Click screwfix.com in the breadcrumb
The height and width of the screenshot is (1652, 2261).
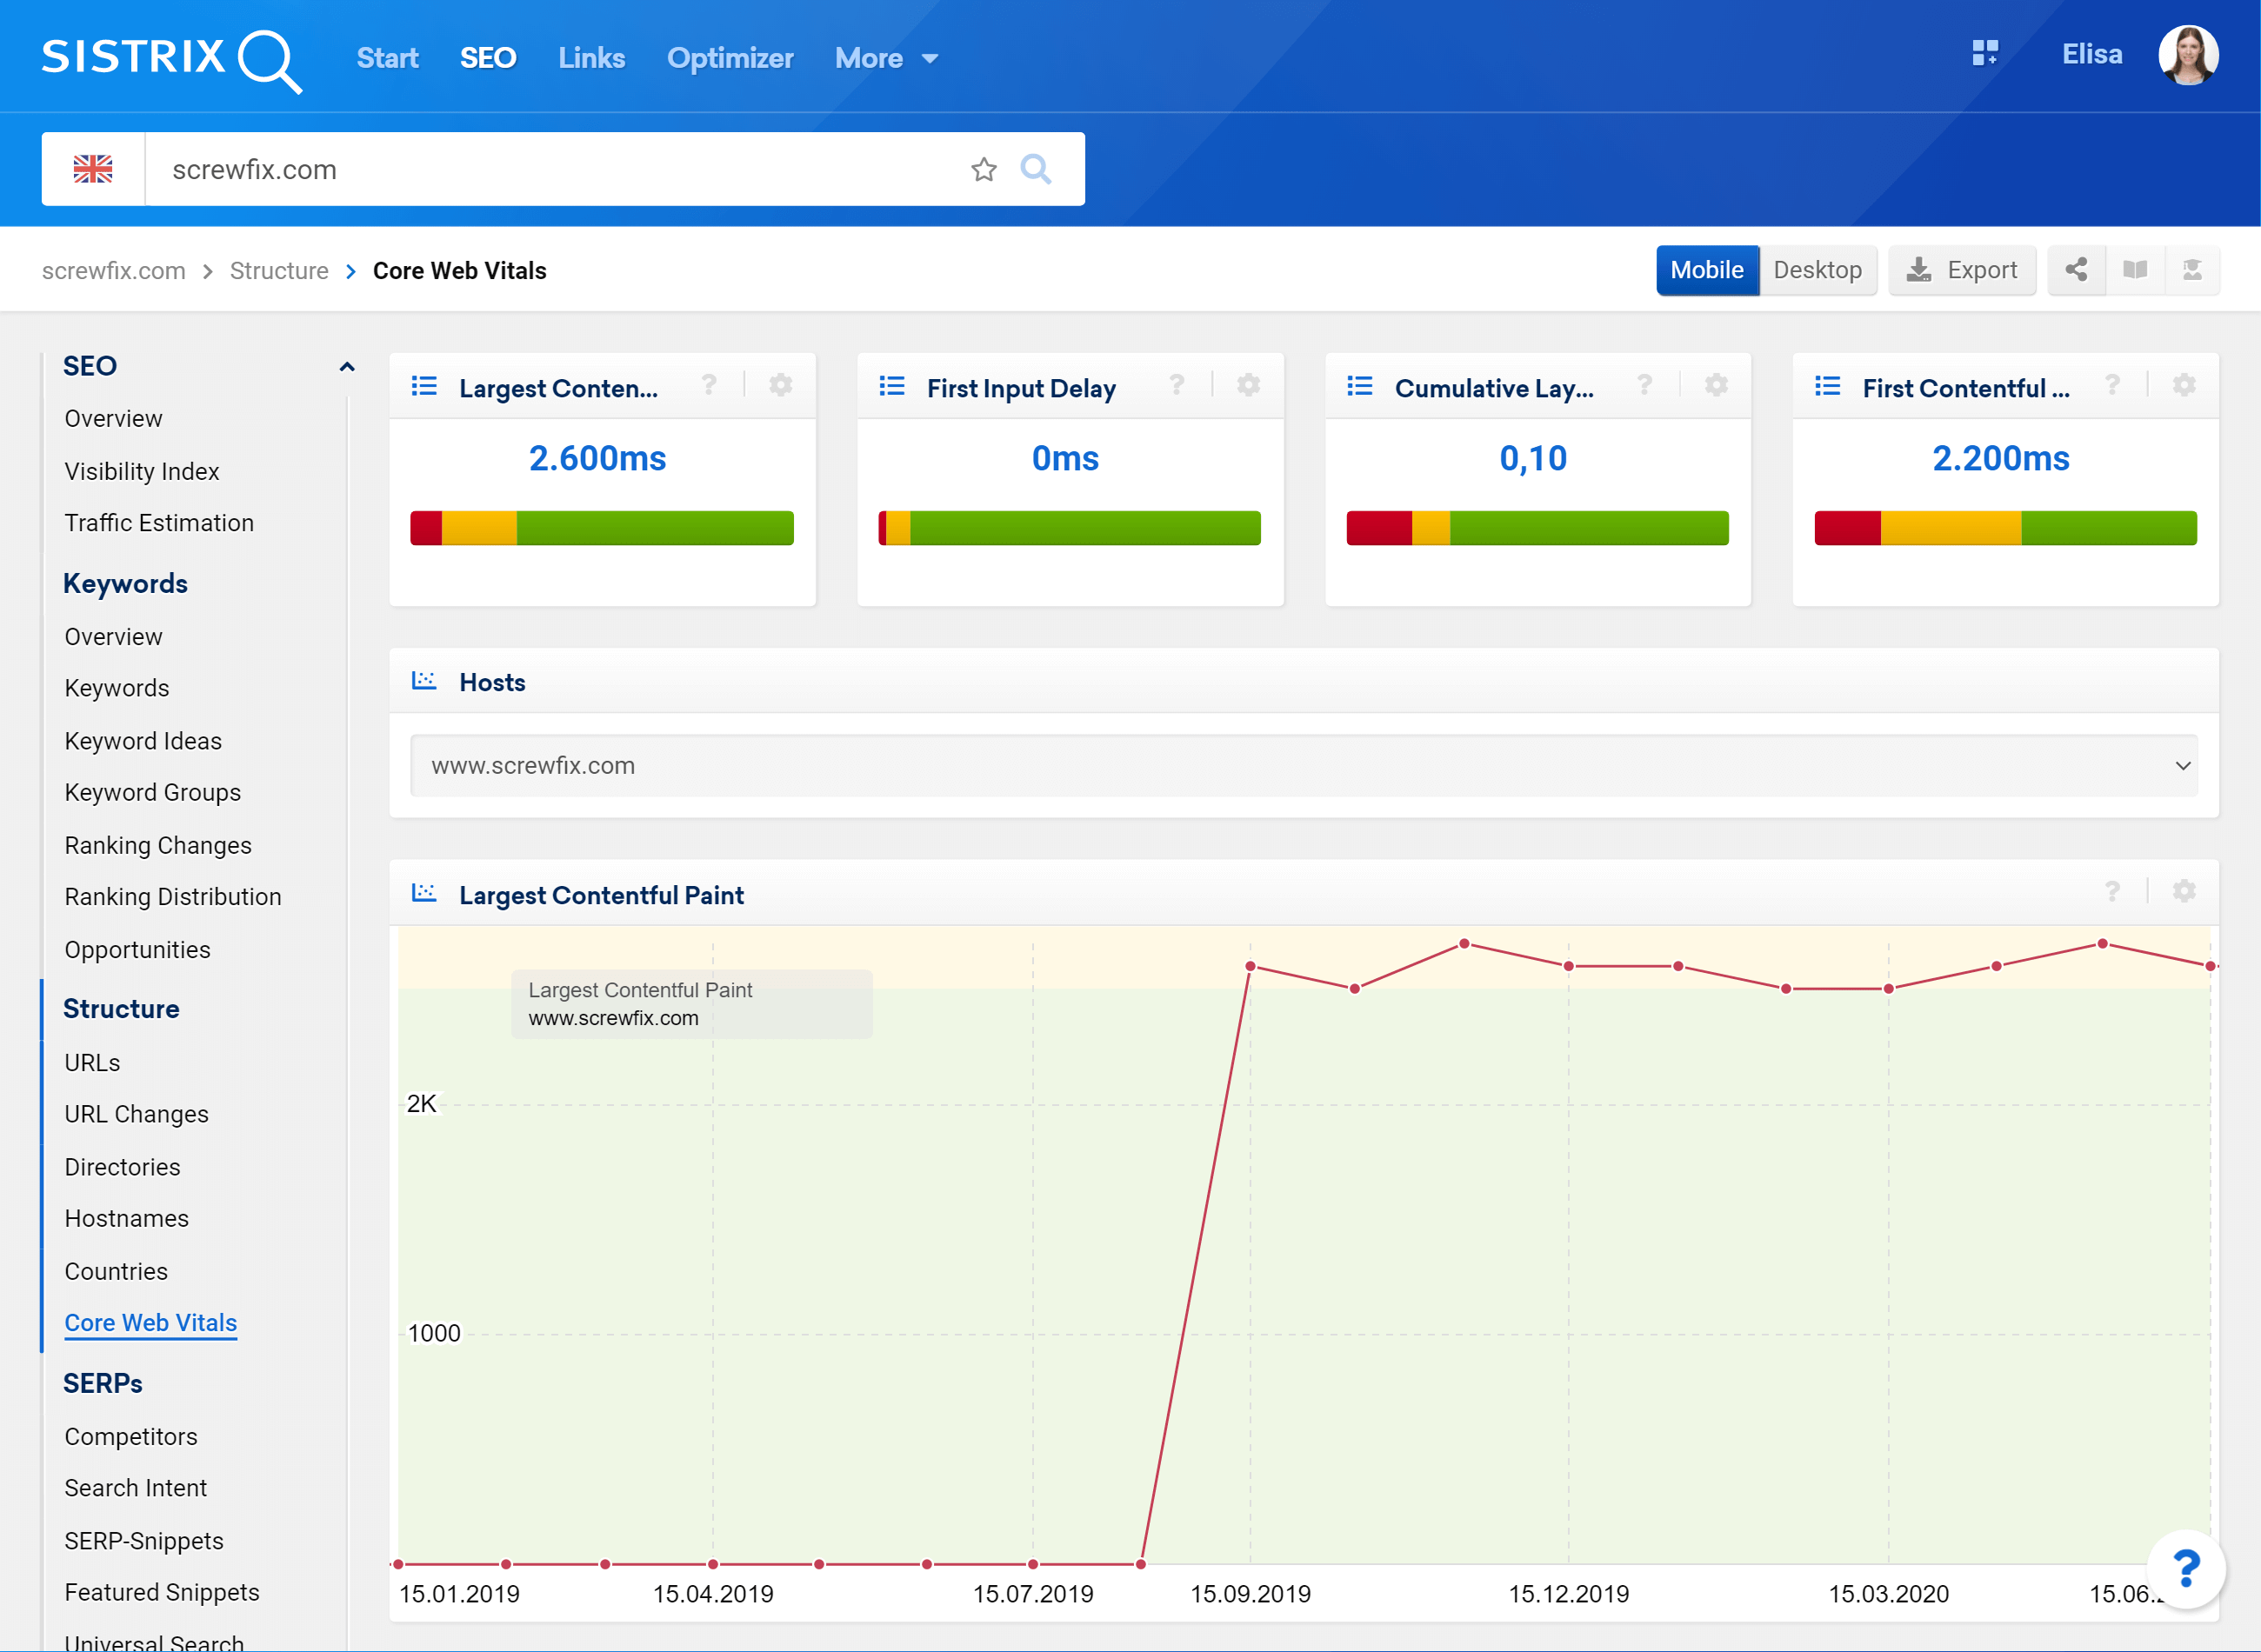(x=114, y=271)
